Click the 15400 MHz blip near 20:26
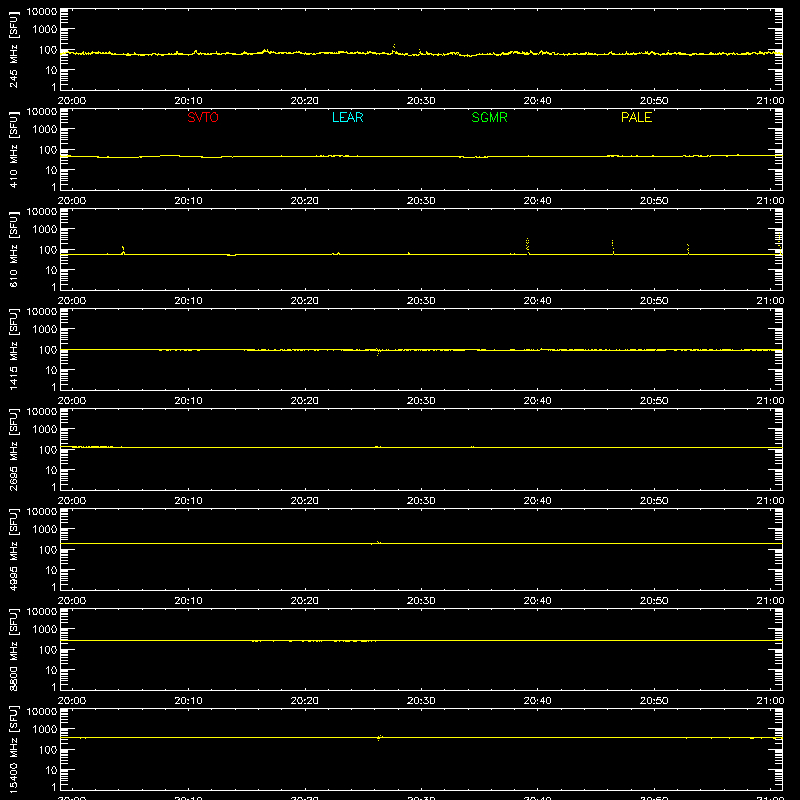This screenshot has width=800, height=800. point(380,738)
